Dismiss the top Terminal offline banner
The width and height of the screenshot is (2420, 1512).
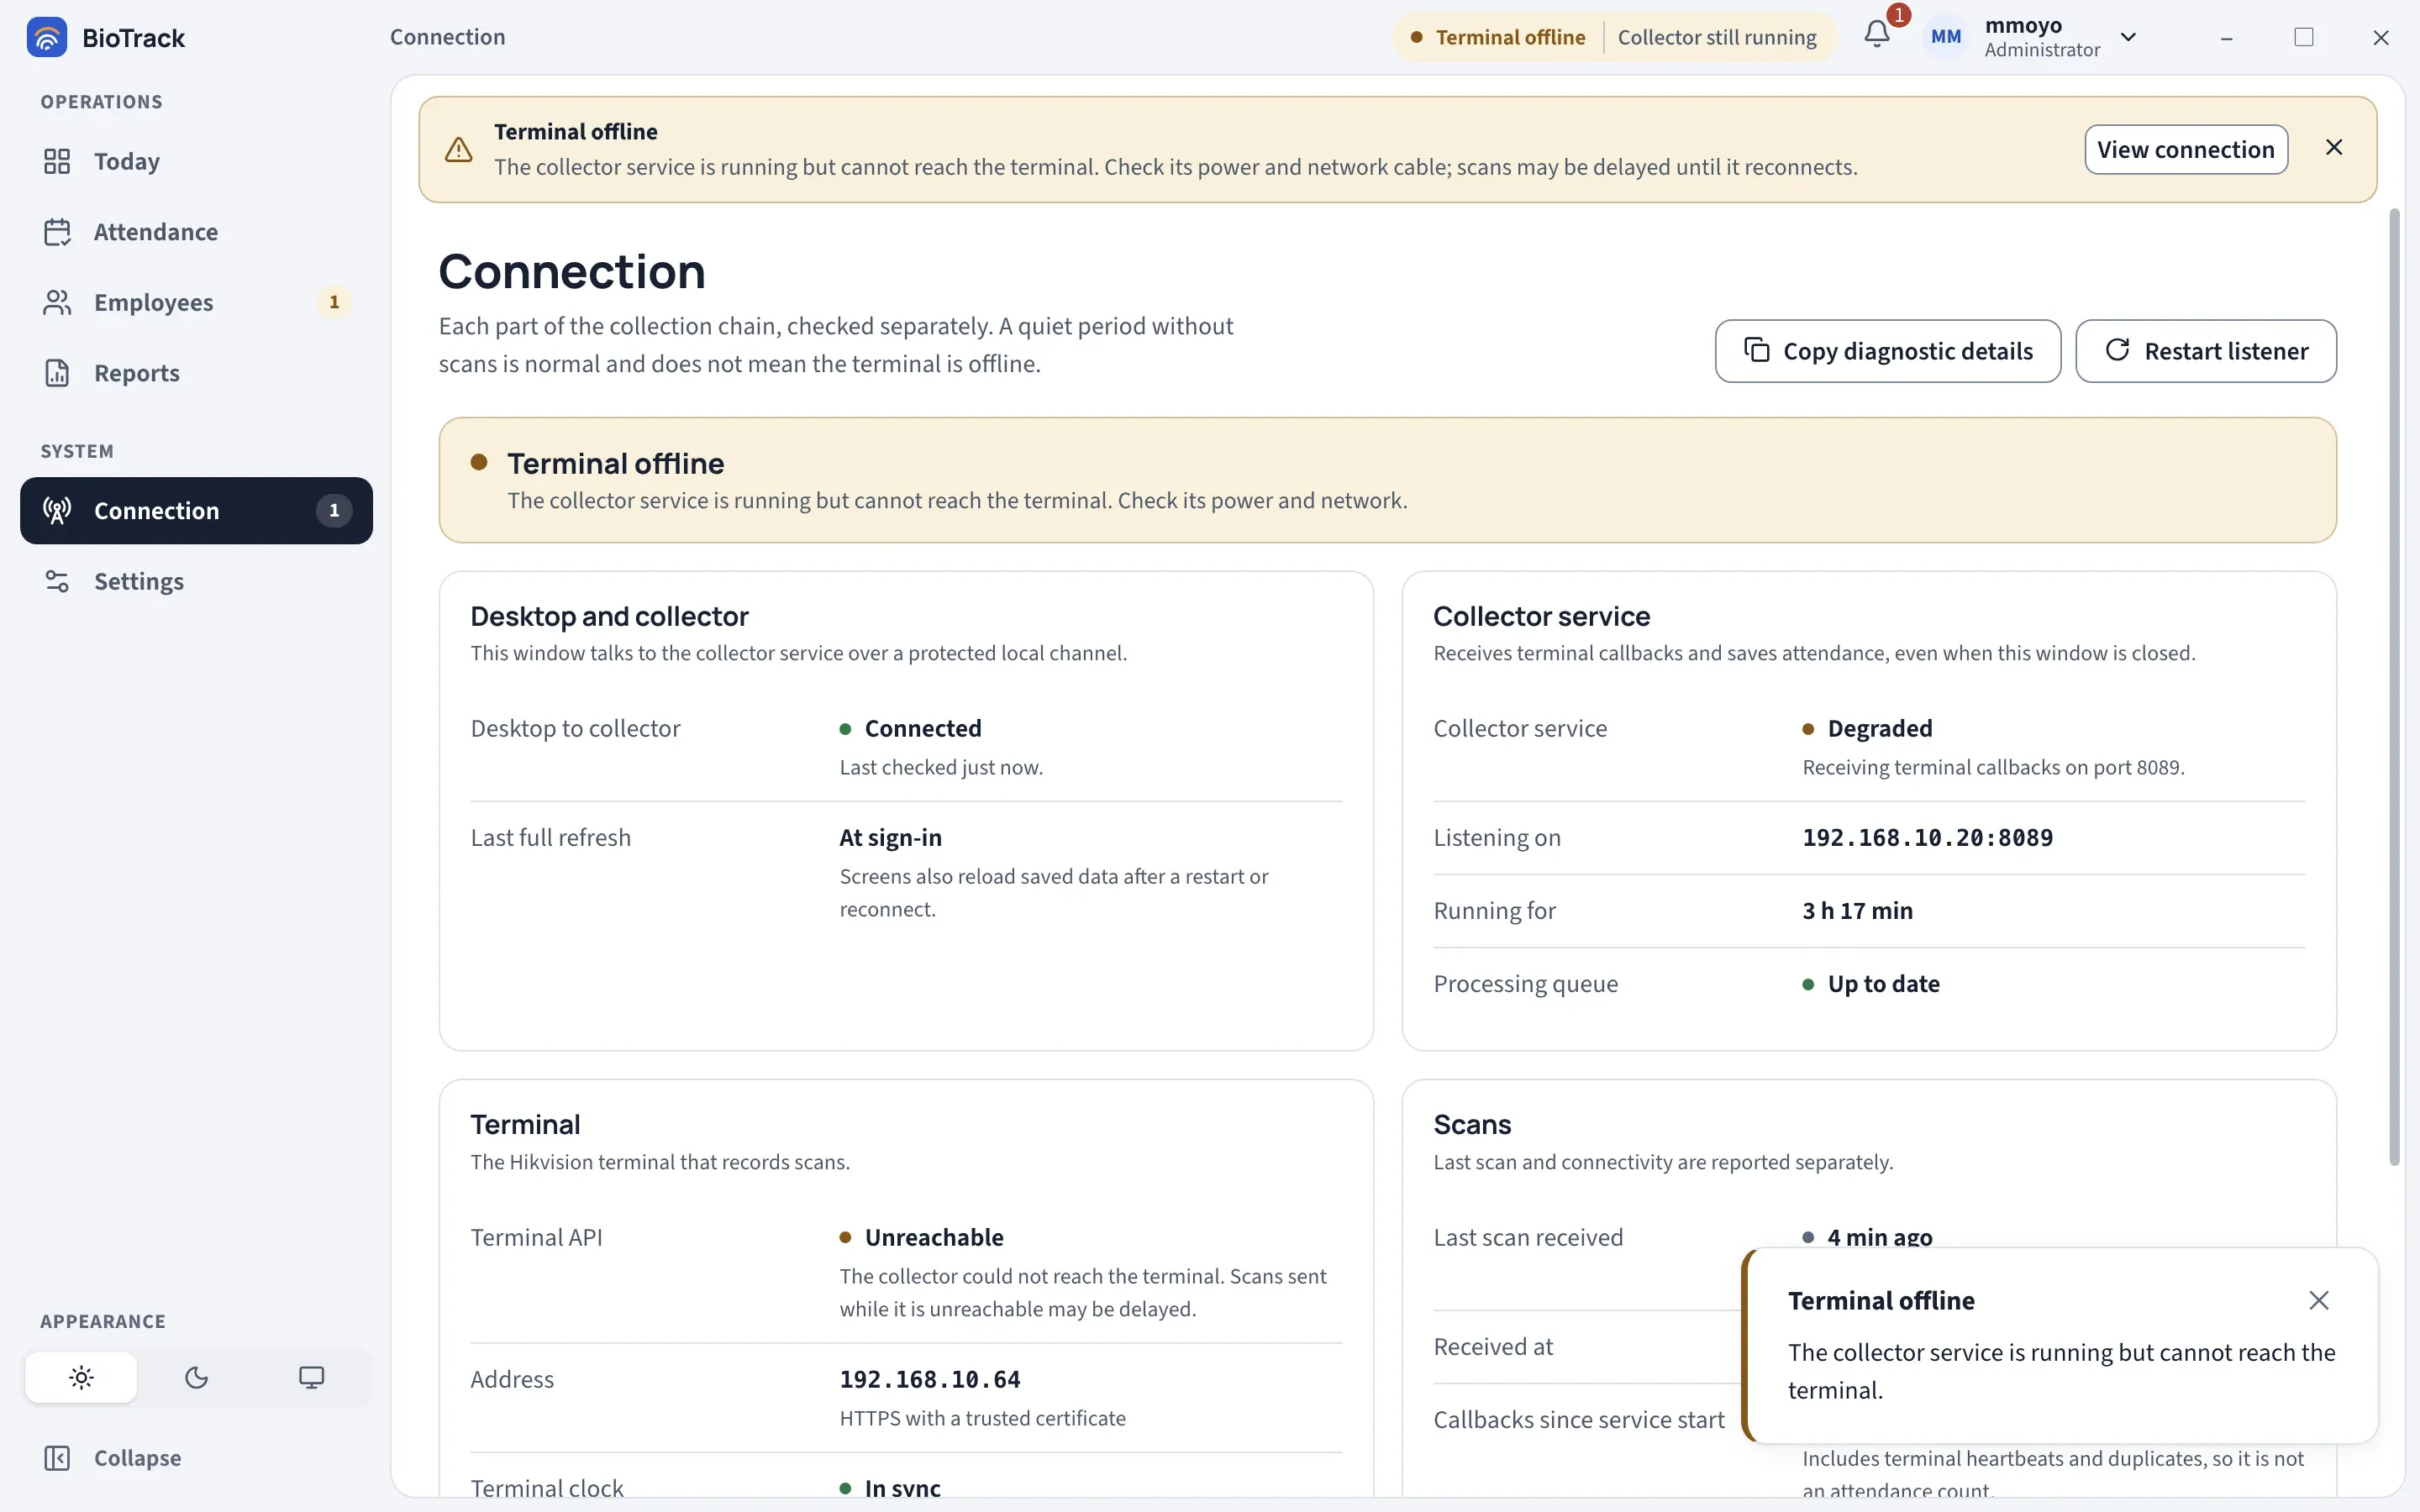pos(2334,148)
